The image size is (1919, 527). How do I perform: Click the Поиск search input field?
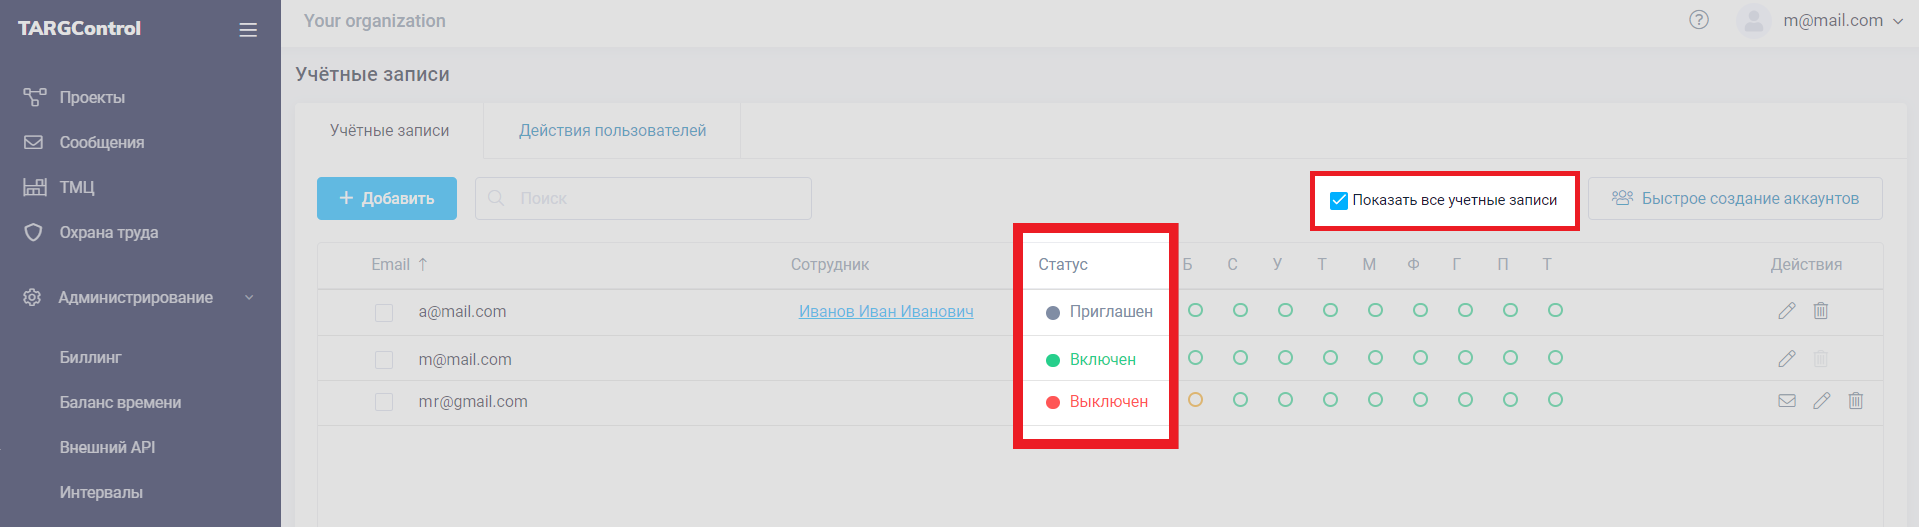coord(643,199)
